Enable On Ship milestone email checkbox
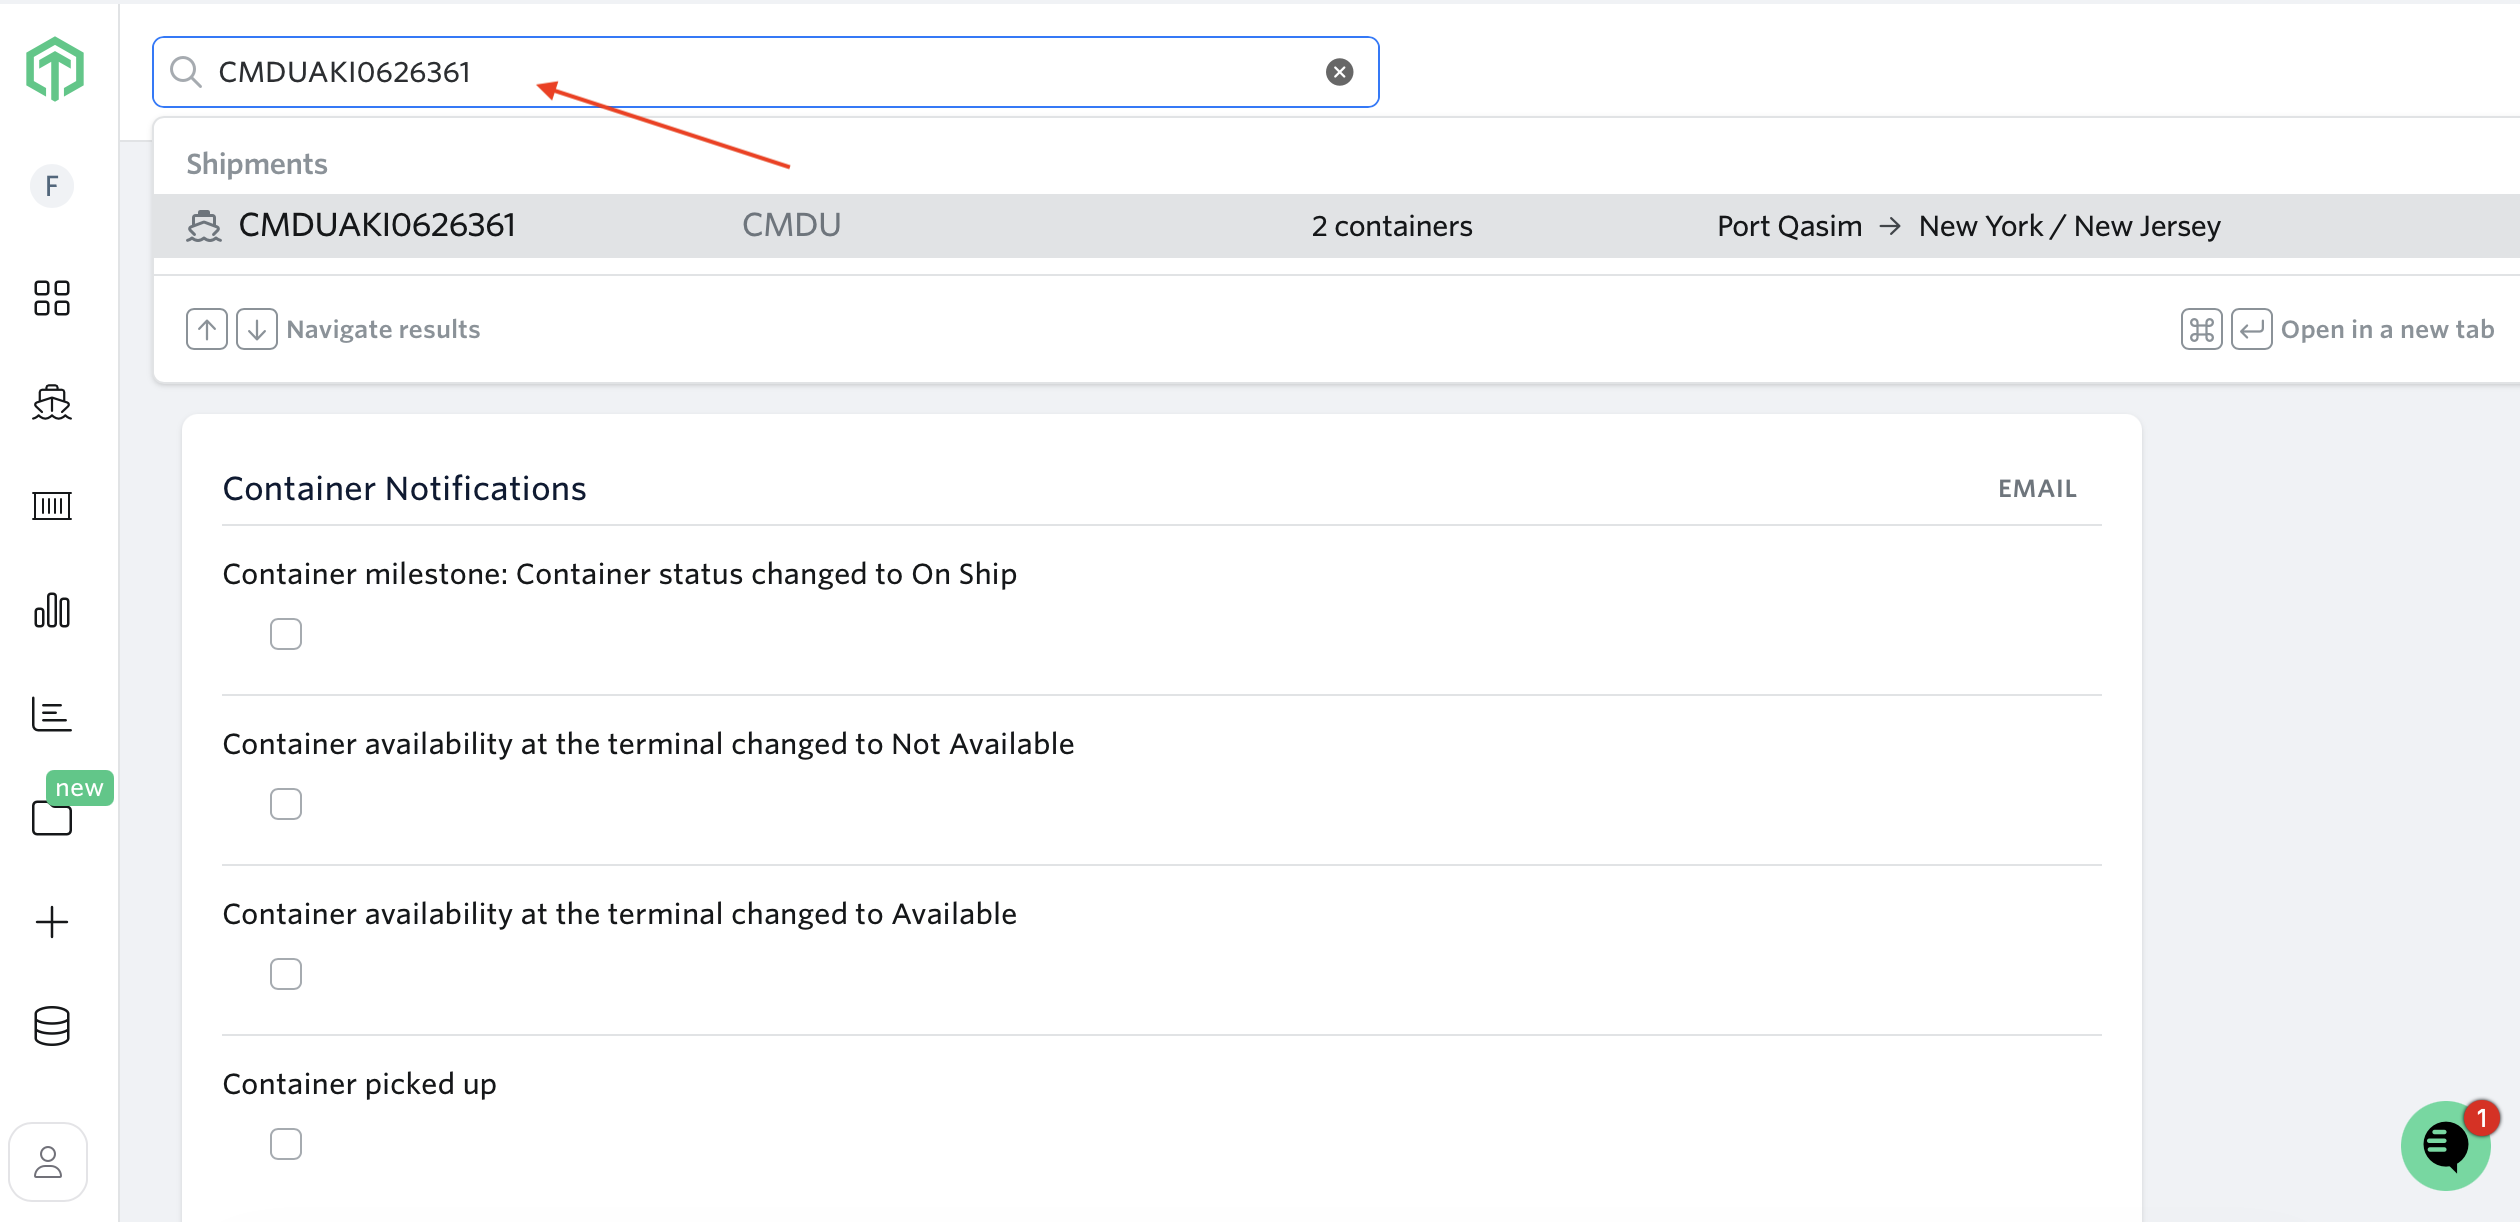 tap(286, 634)
